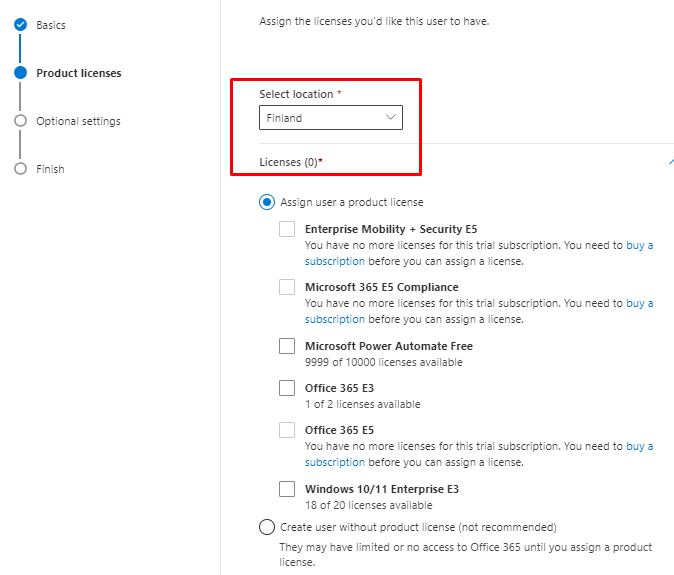Check the Microsoft Power Automate Free checkbox
This screenshot has height=575, width=674.
click(287, 347)
